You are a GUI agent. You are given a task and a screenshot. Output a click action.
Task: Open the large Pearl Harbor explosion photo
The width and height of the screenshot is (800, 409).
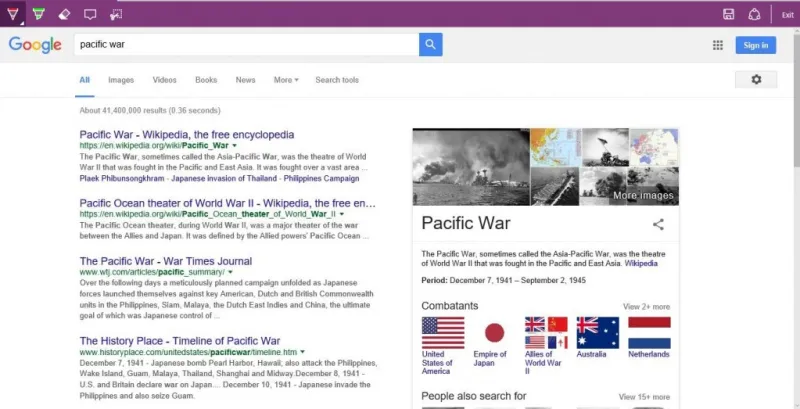[471, 167]
